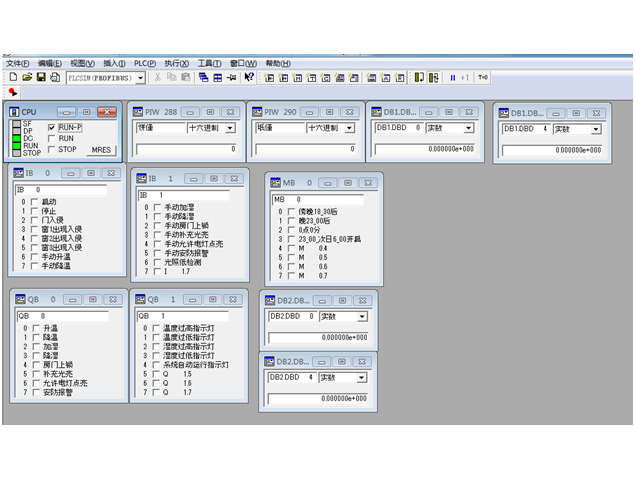Screen dimensions: 635x489
Task: Toggle IB 1 bit 0 手动加湿 checkbox
Action: [158, 207]
